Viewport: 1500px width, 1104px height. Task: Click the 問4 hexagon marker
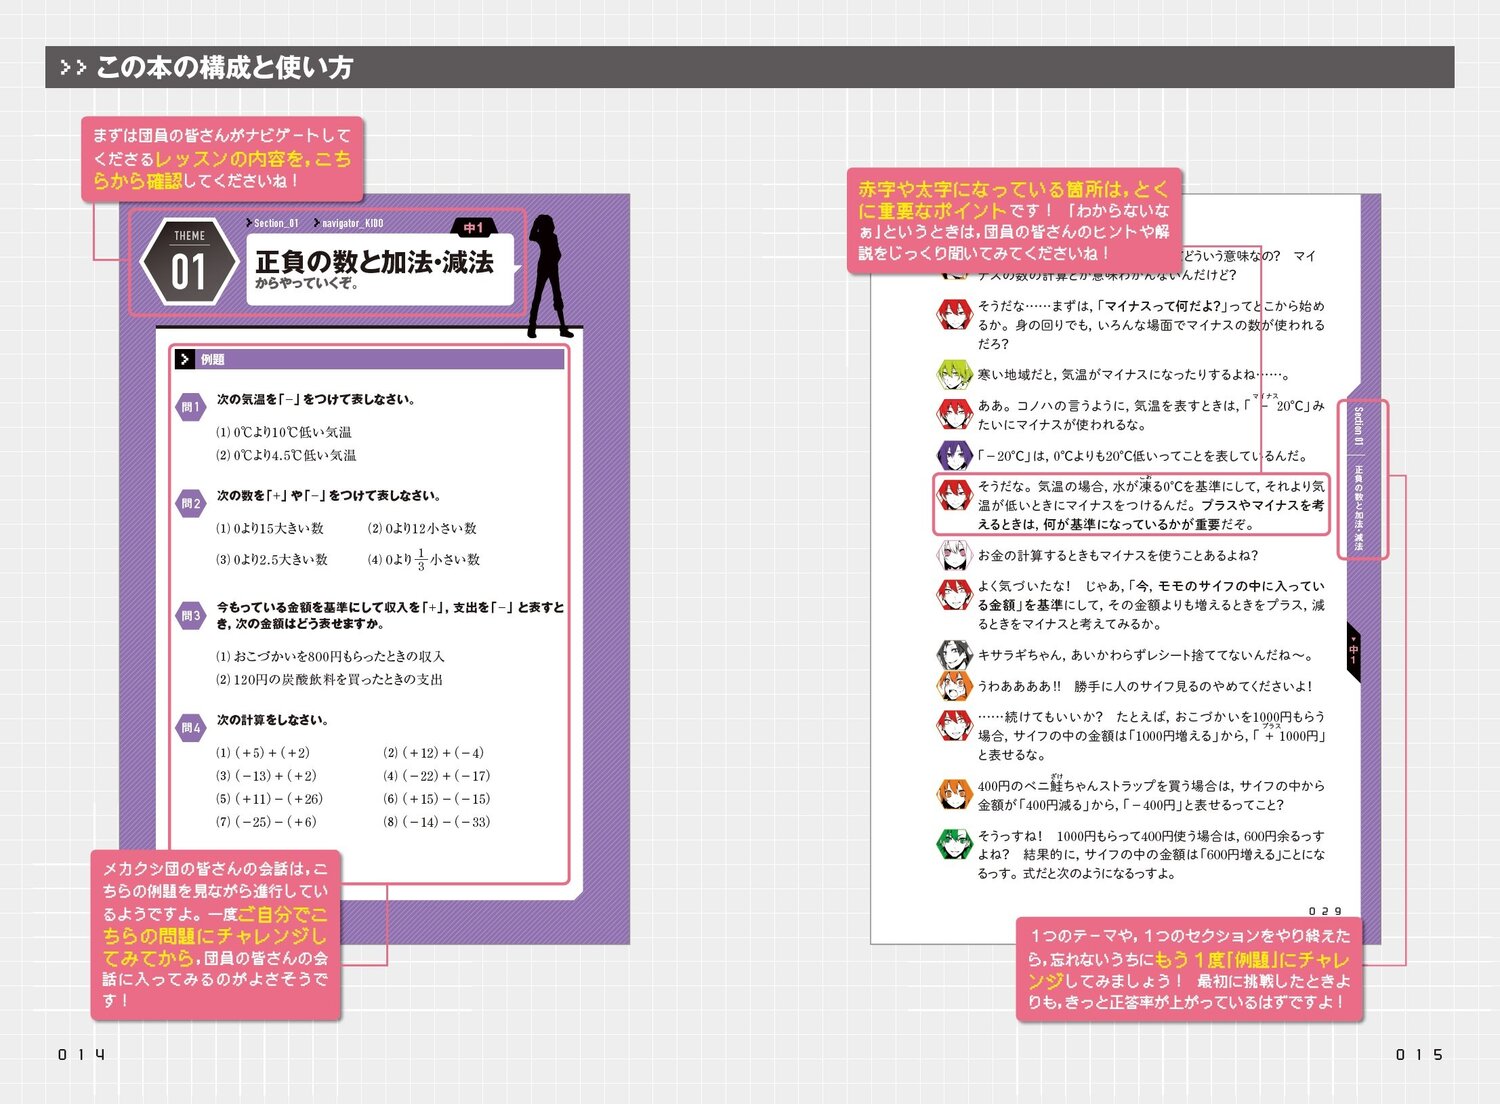tap(190, 727)
